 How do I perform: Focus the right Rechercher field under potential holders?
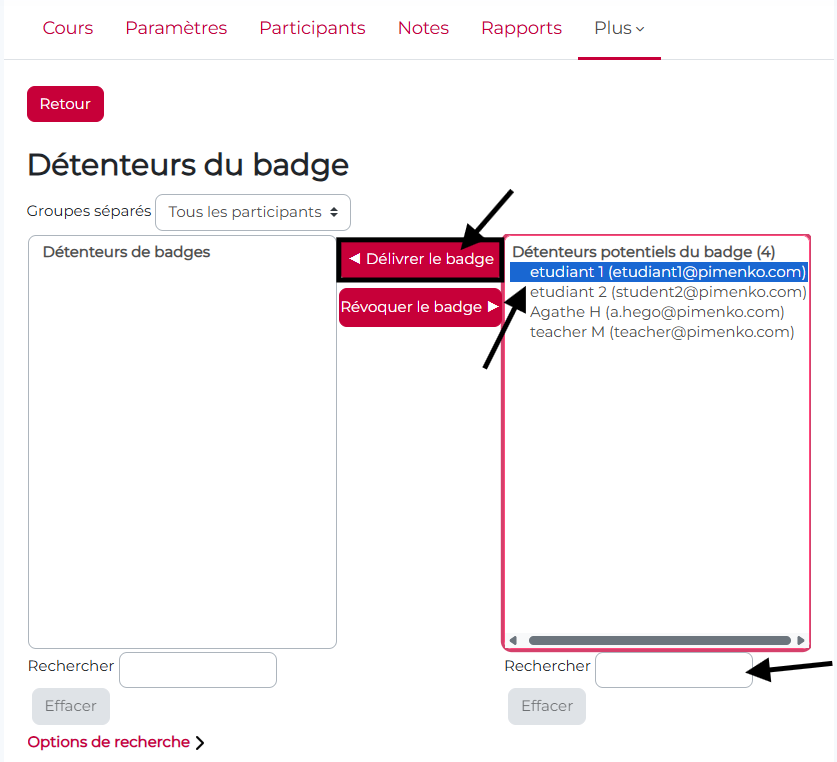pyautogui.click(x=672, y=670)
